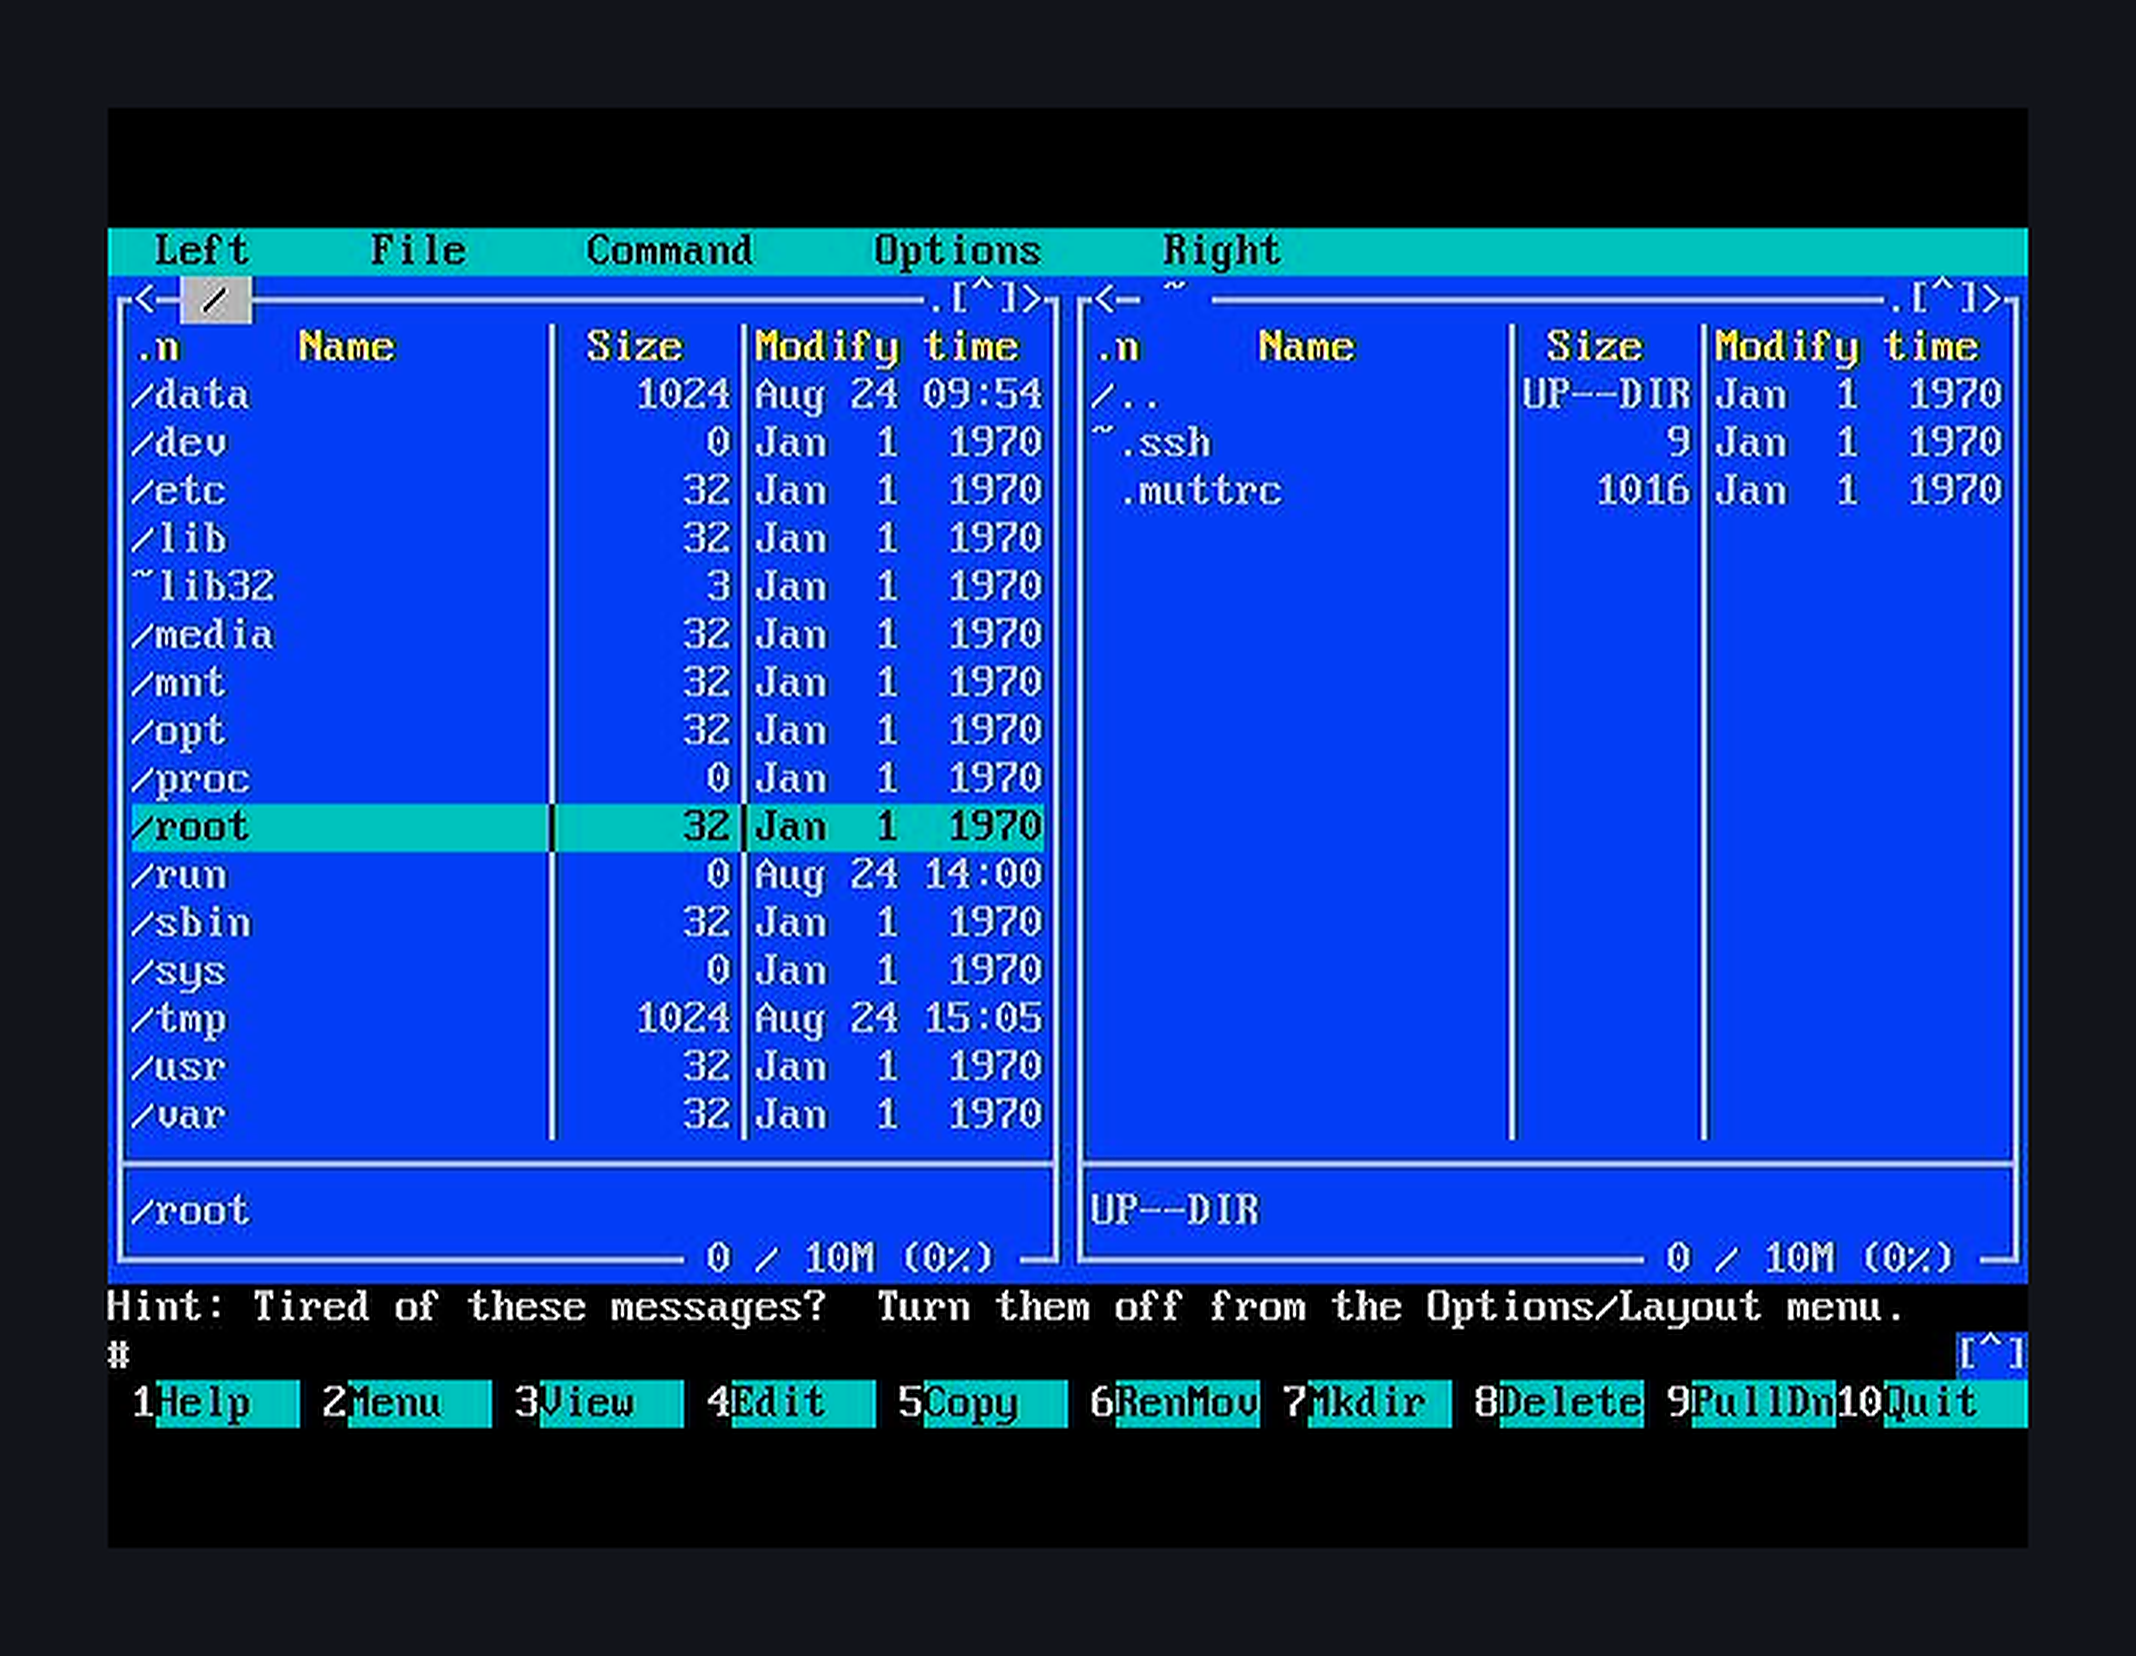Open the File menu
The width and height of the screenshot is (2136, 1656).
(x=418, y=251)
